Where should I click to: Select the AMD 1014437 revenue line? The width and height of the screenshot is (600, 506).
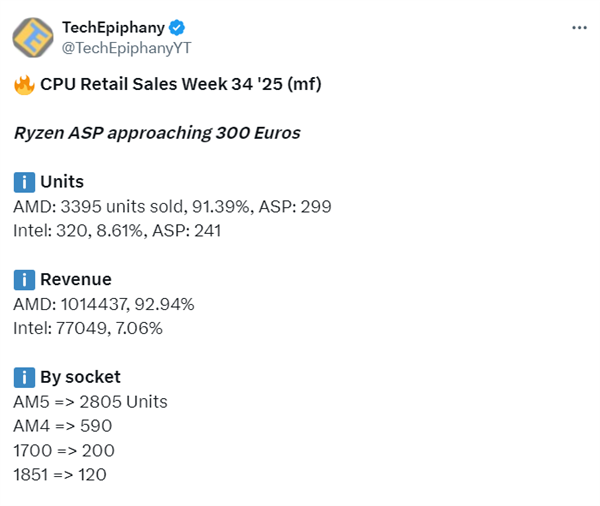[104, 304]
